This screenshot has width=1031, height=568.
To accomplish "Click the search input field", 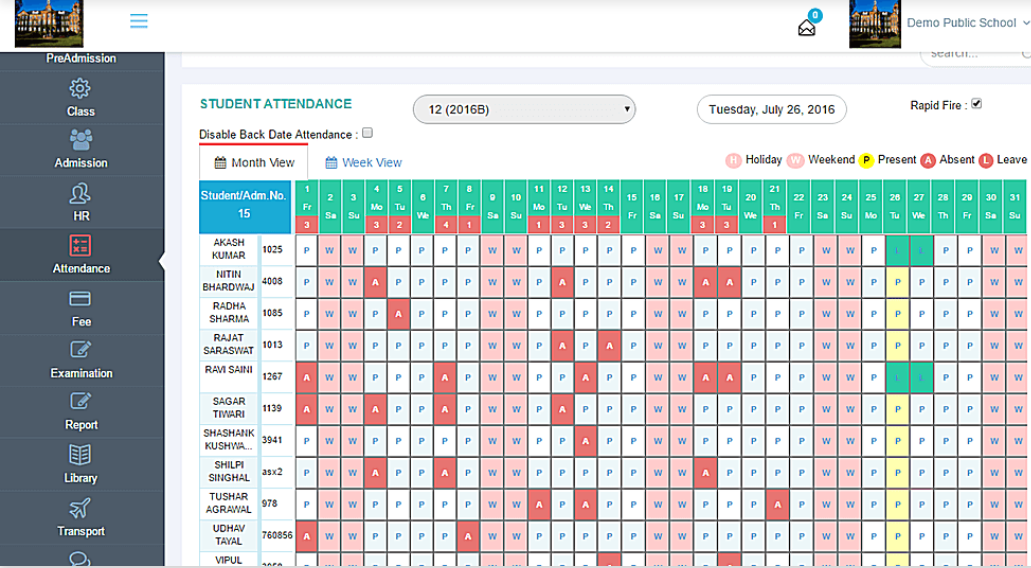I will pos(970,54).
